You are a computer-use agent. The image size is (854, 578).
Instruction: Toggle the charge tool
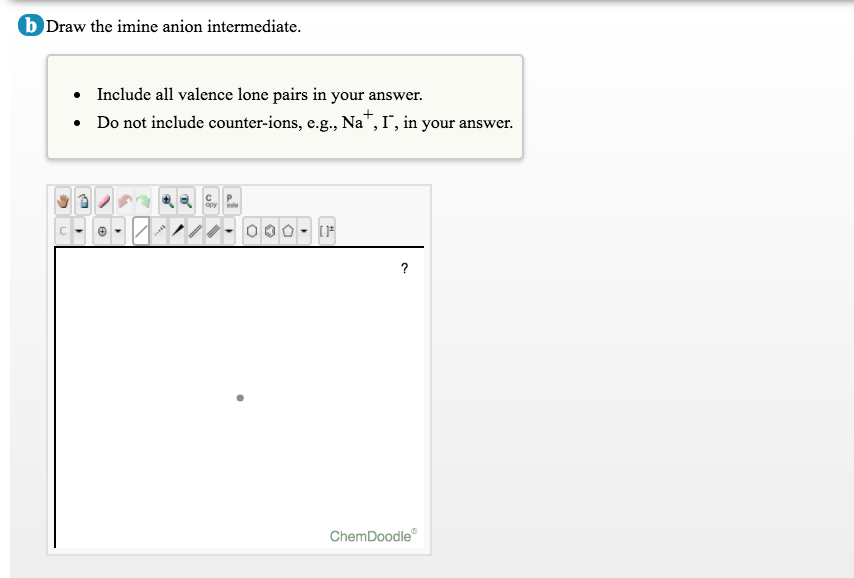[x=103, y=230]
